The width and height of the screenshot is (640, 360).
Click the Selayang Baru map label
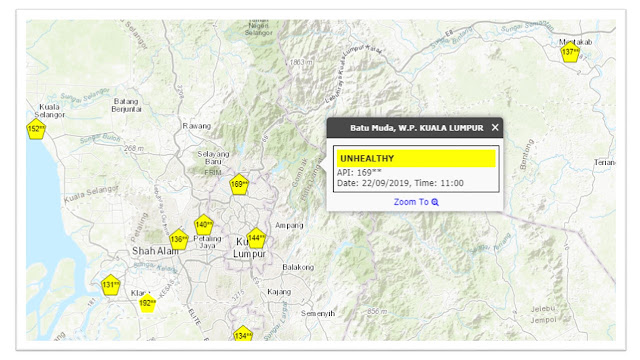coord(213,158)
